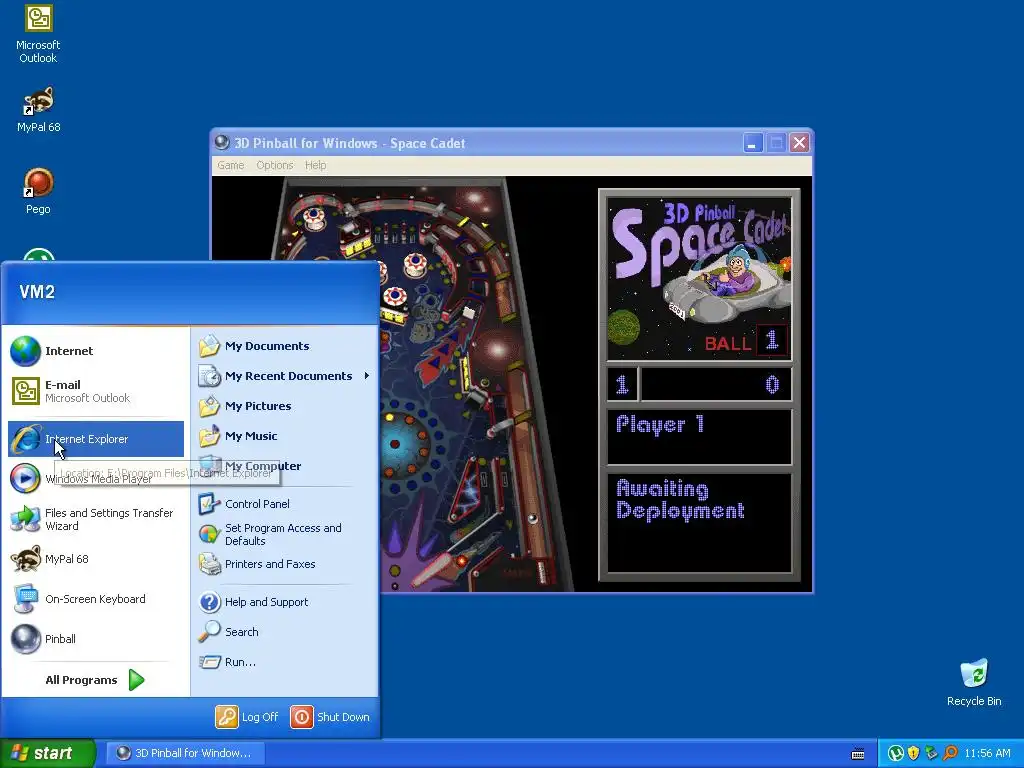Click the 'Awaiting Deployment' message panel
The width and height of the screenshot is (1024, 768).
click(x=699, y=522)
